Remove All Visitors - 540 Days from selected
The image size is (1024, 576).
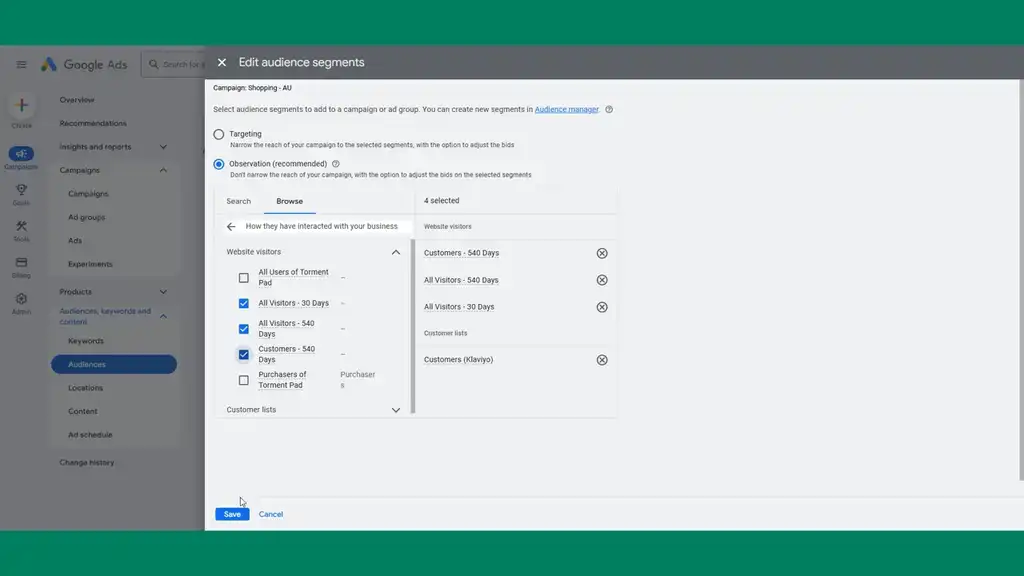(x=602, y=280)
